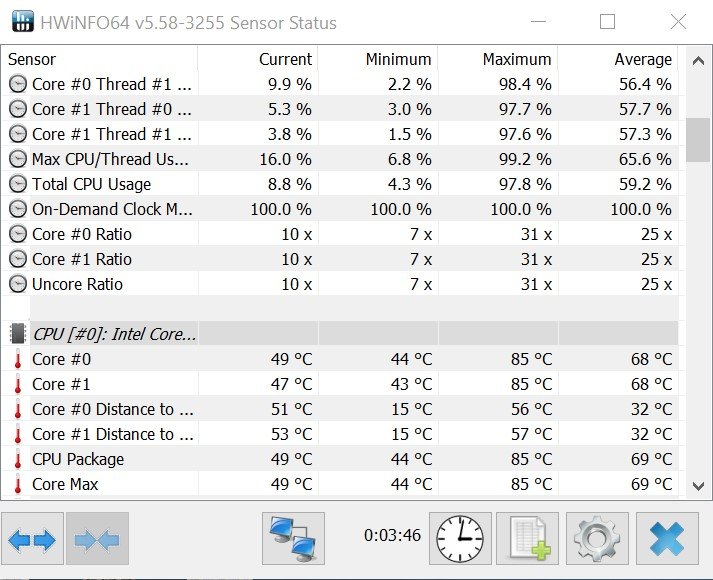The height and width of the screenshot is (580, 713).
Task: Click the clock icon beside On-Demand Clock M...
Action: pyautogui.click(x=18, y=209)
